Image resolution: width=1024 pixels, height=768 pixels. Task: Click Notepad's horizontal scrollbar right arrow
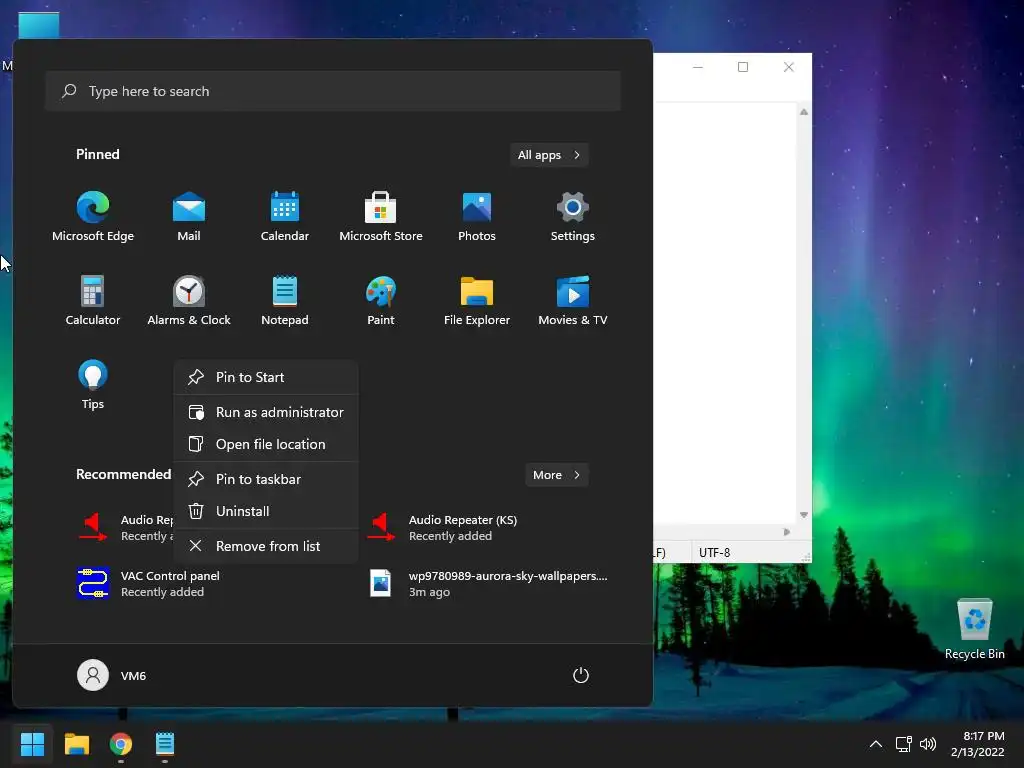click(x=787, y=532)
